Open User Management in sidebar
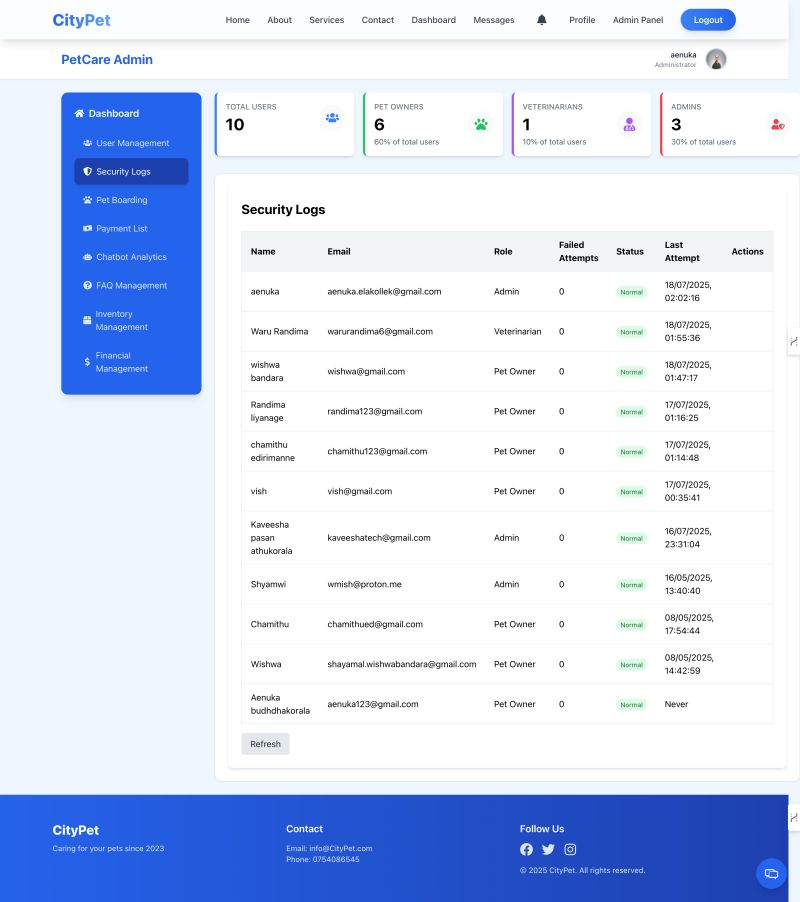 [132, 143]
